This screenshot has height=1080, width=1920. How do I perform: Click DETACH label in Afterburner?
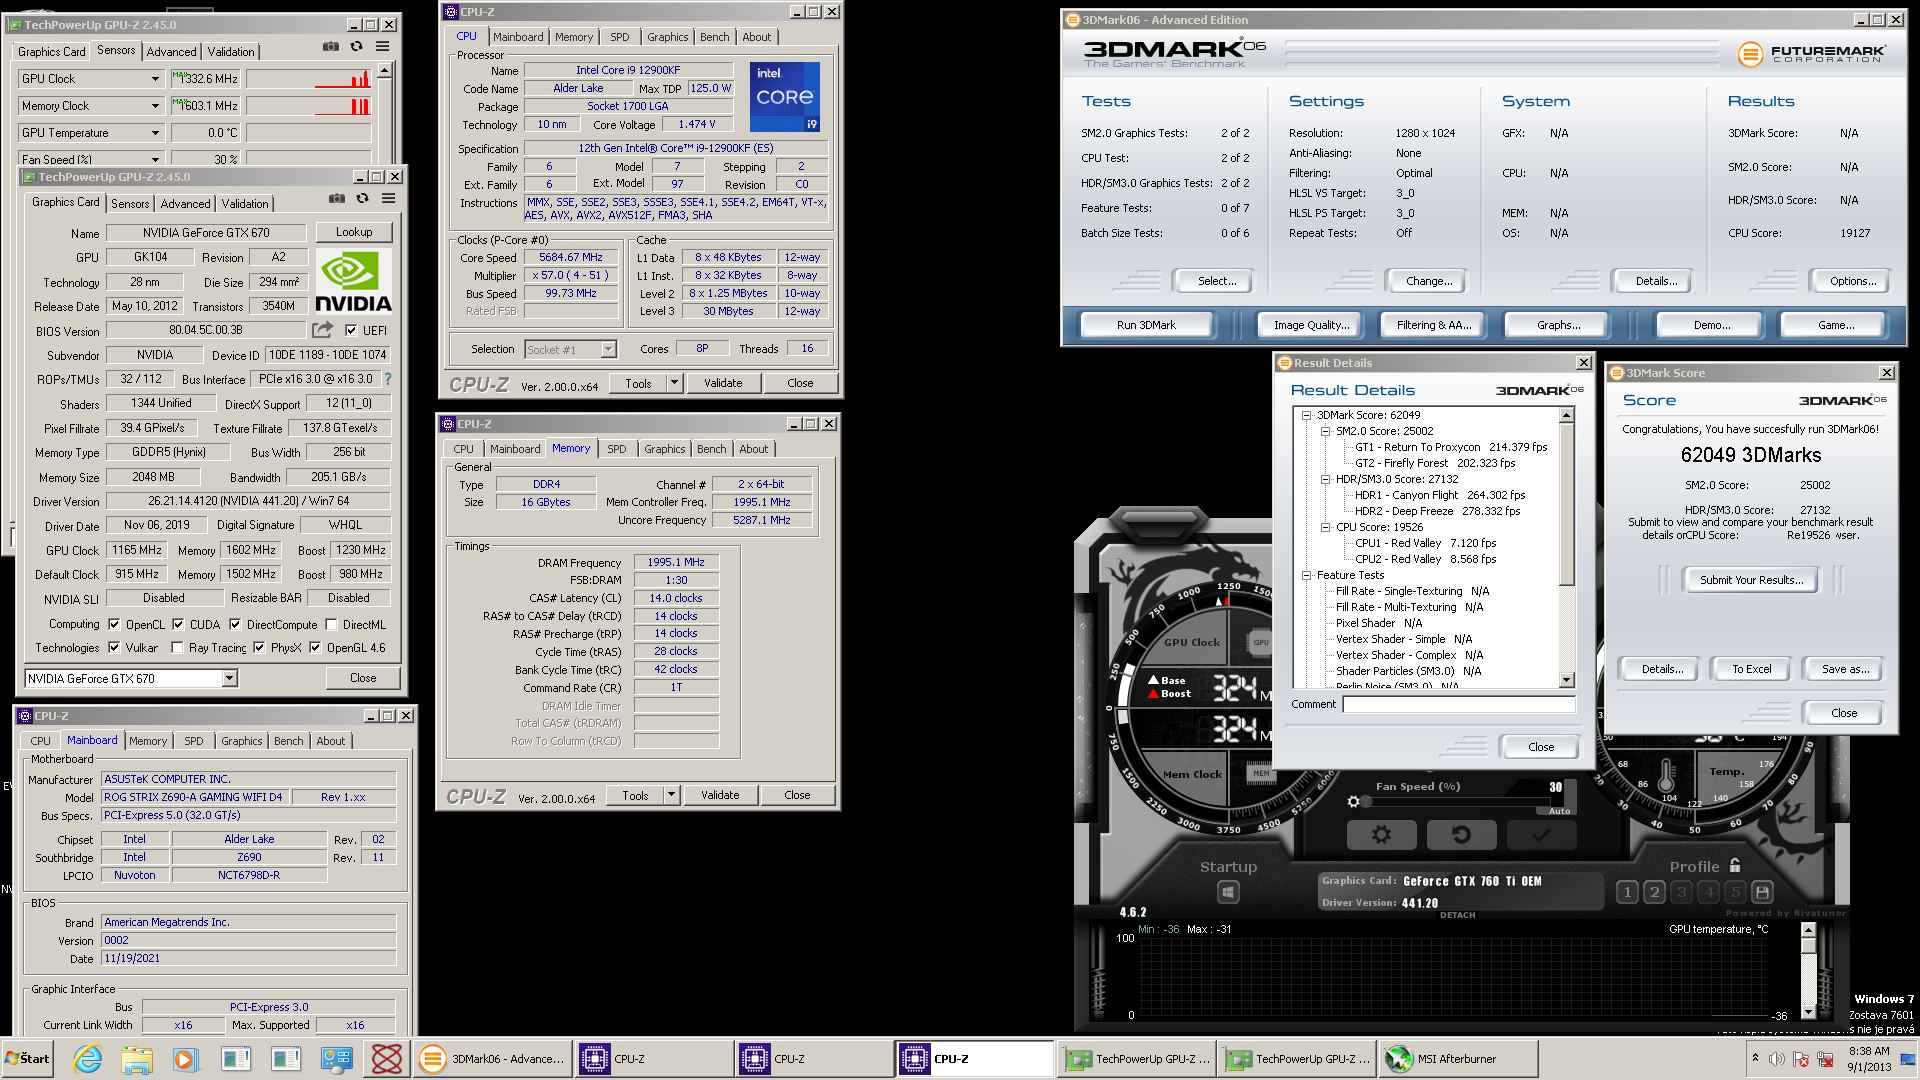[x=1457, y=915]
